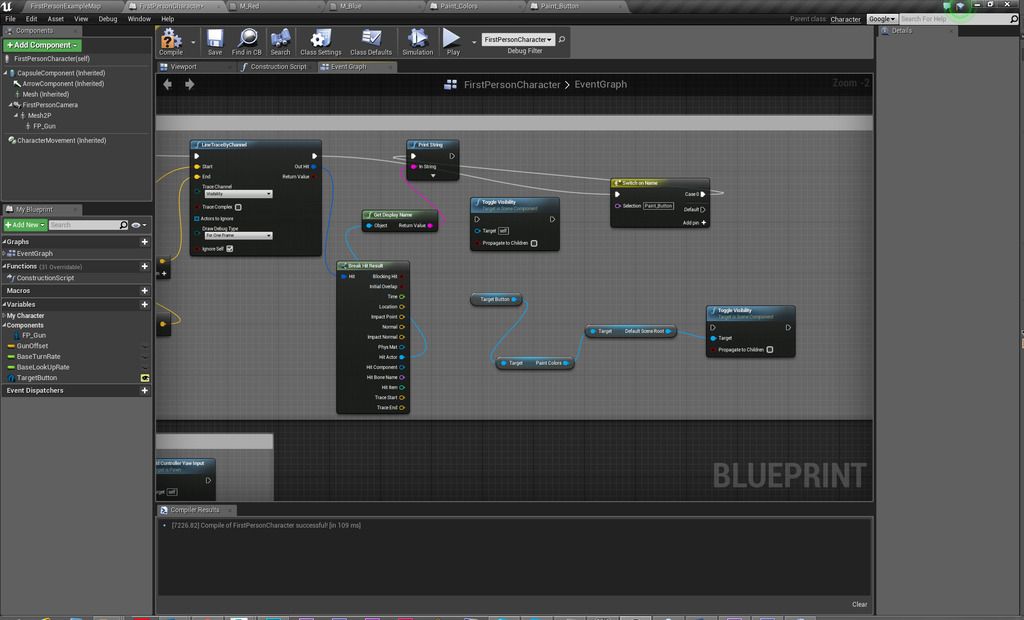
Task: Toggle the eye icon on the TargetButton variable
Action: pos(145,378)
